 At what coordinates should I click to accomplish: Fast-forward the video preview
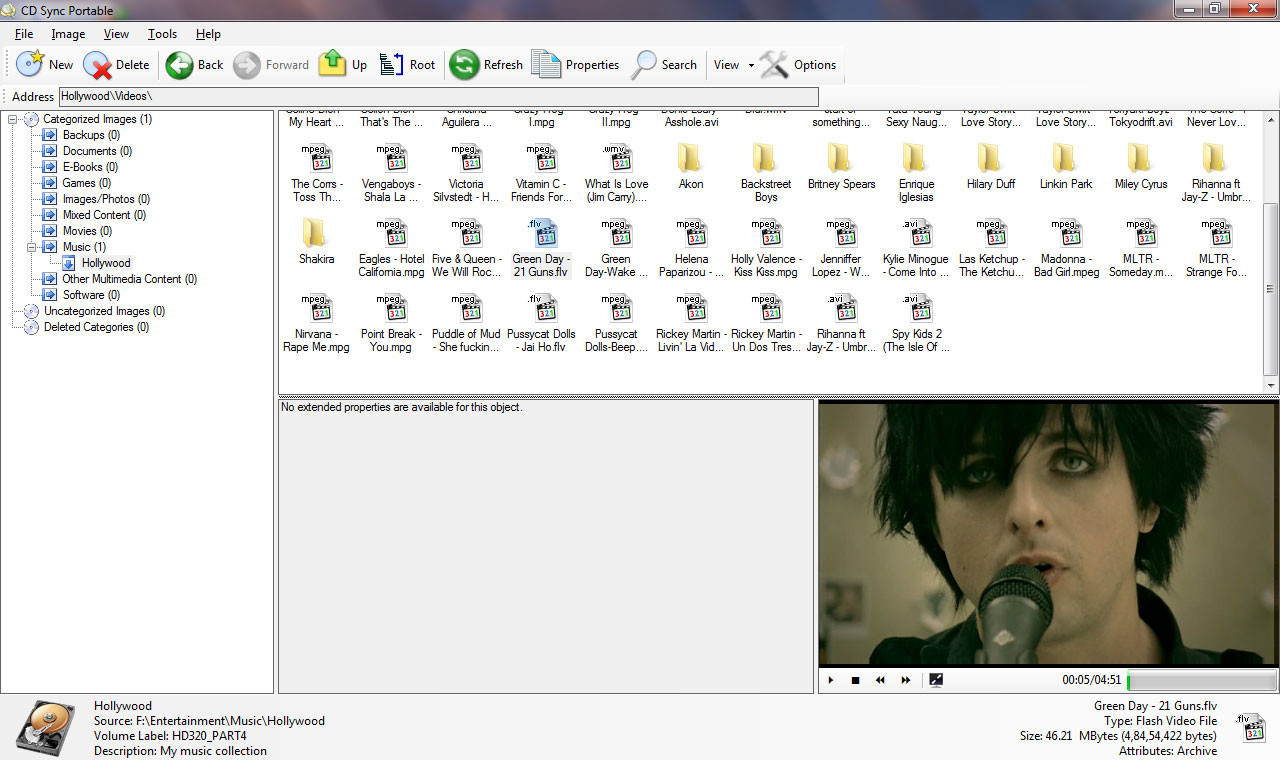906,680
